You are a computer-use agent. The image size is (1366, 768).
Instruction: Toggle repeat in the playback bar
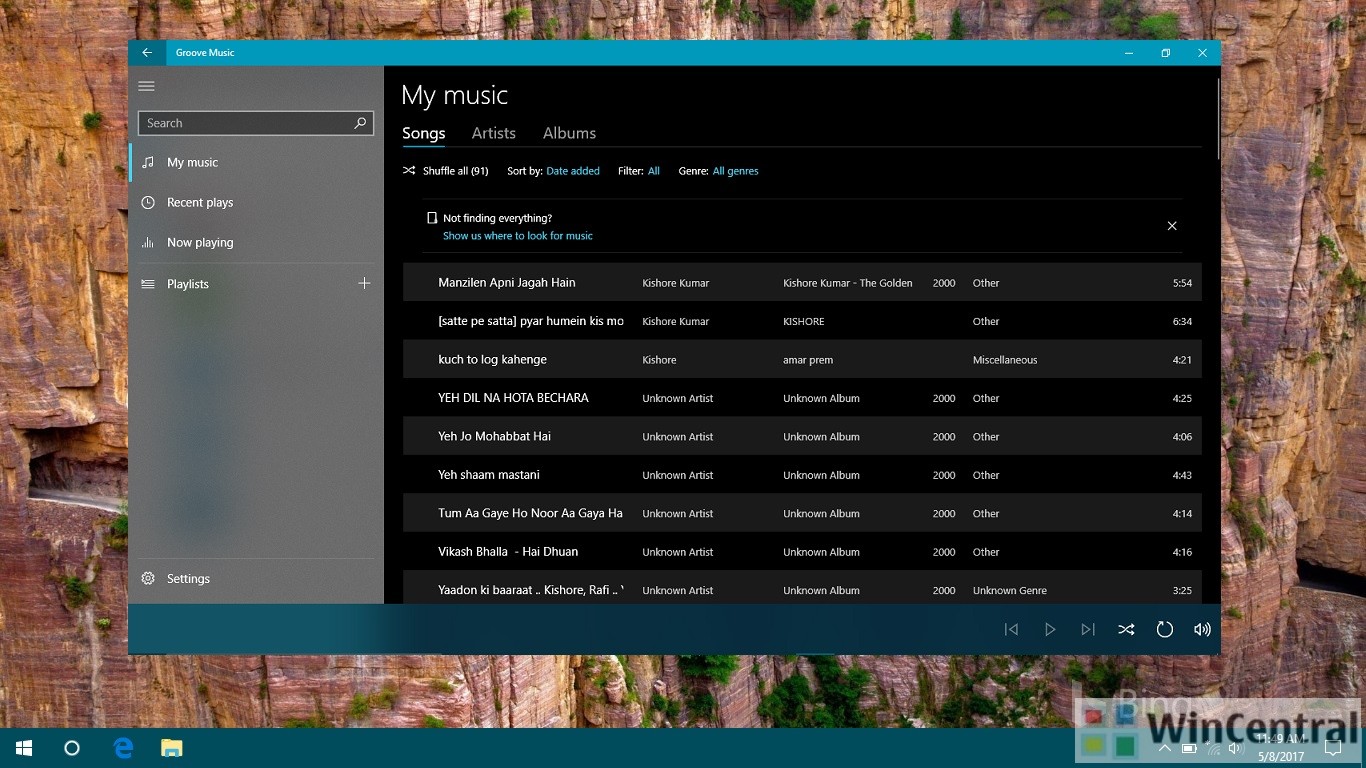(x=1164, y=629)
